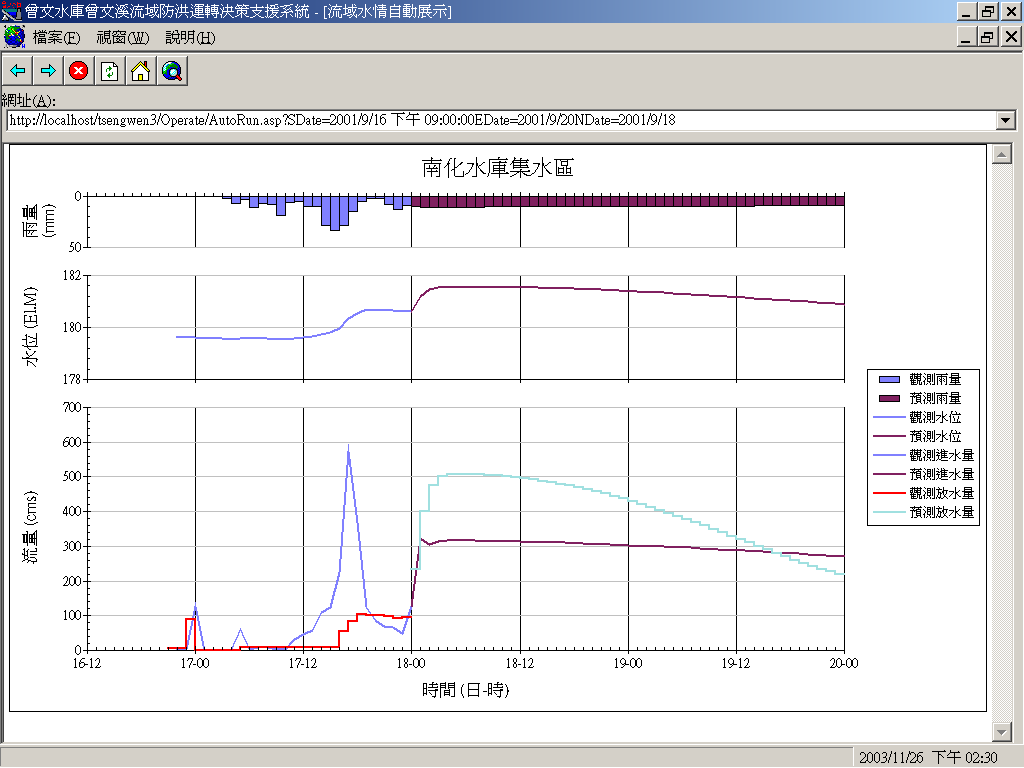Viewport: 1024px width, 768px height.
Task: Click the 16-12 time axis label
Action: point(87,664)
